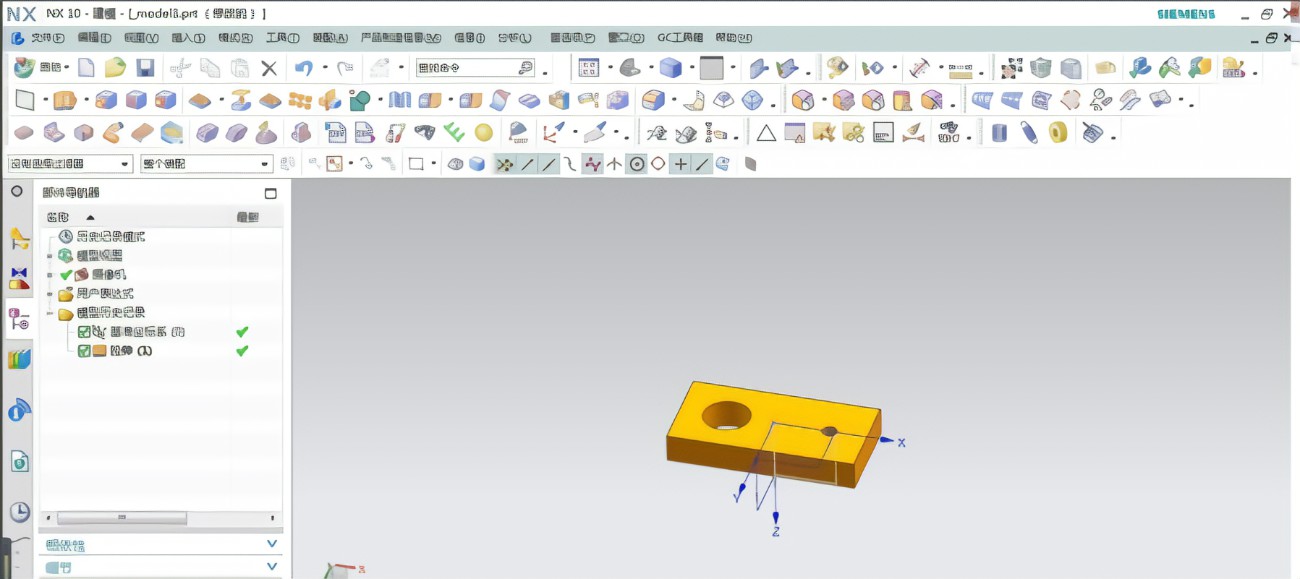Open the History clock icon in sidebar
The width and height of the screenshot is (1300, 579).
(19, 512)
